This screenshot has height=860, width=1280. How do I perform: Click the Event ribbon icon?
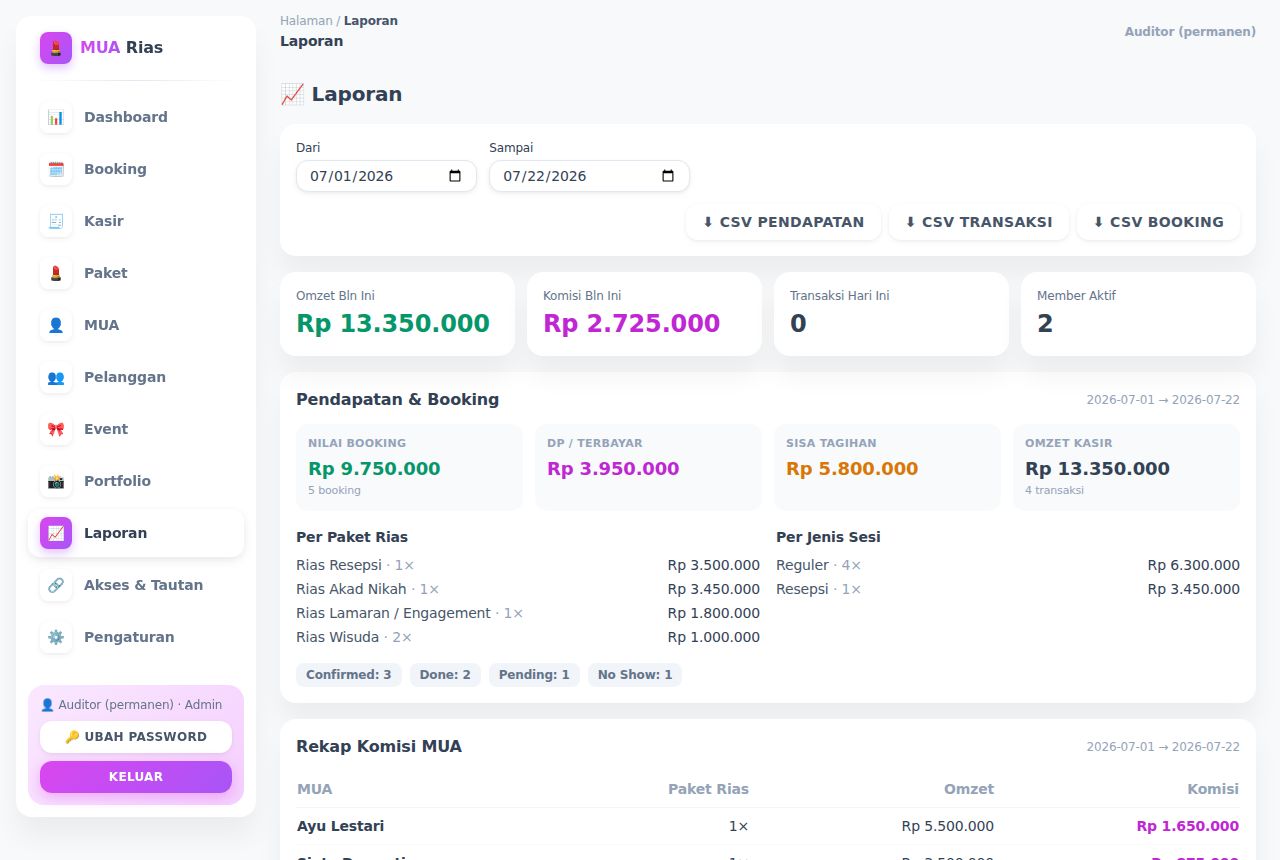56,429
